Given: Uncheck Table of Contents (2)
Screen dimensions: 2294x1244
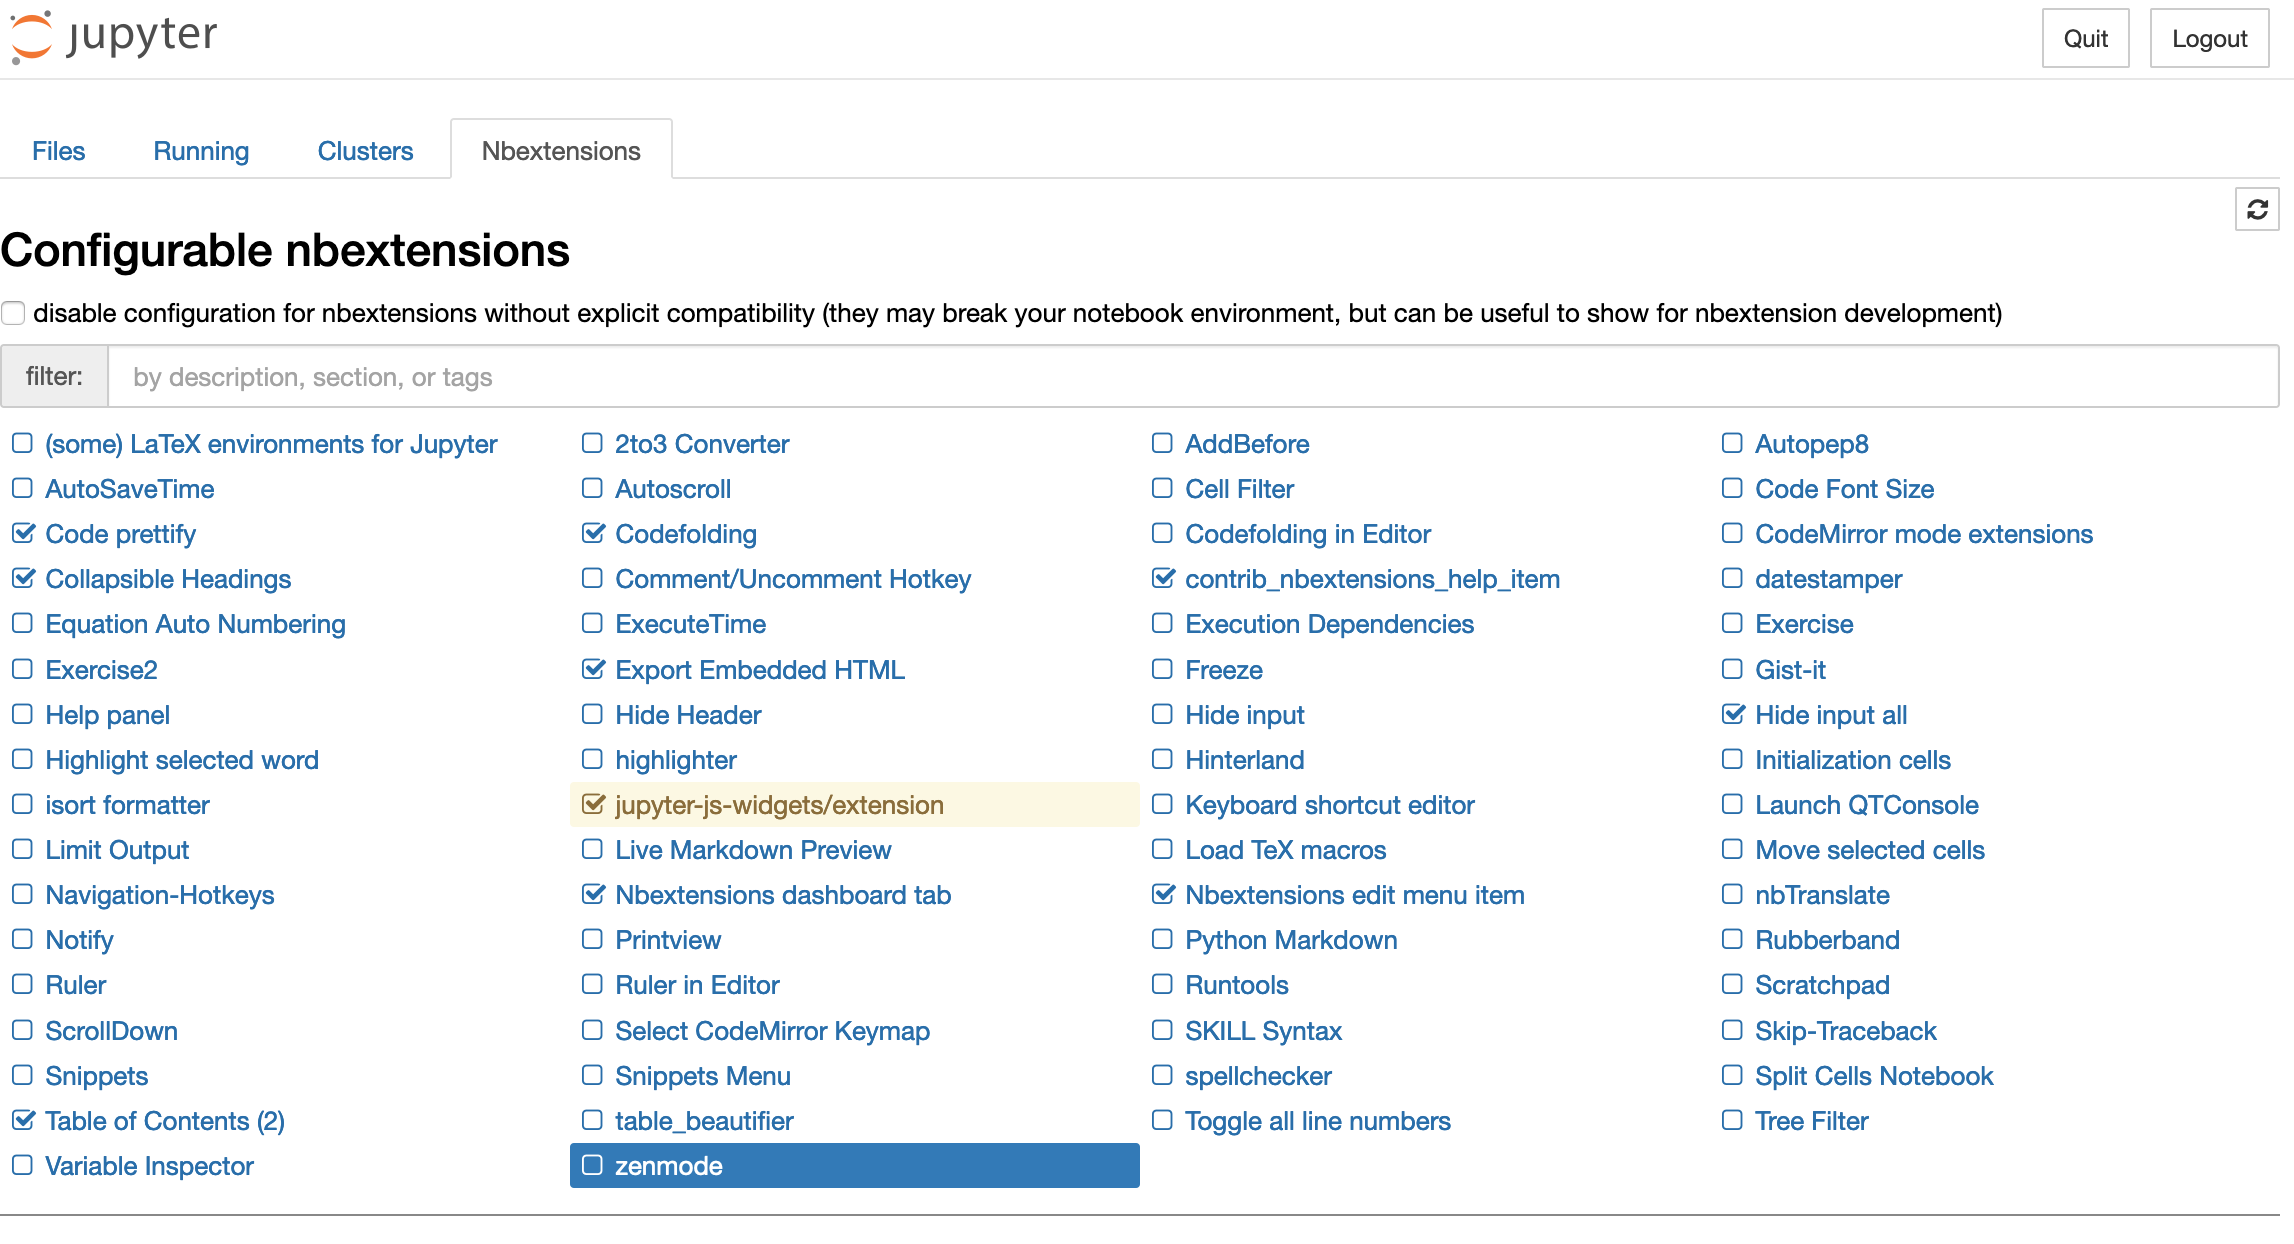Looking at the screenshot, I should pos(23,1120).
